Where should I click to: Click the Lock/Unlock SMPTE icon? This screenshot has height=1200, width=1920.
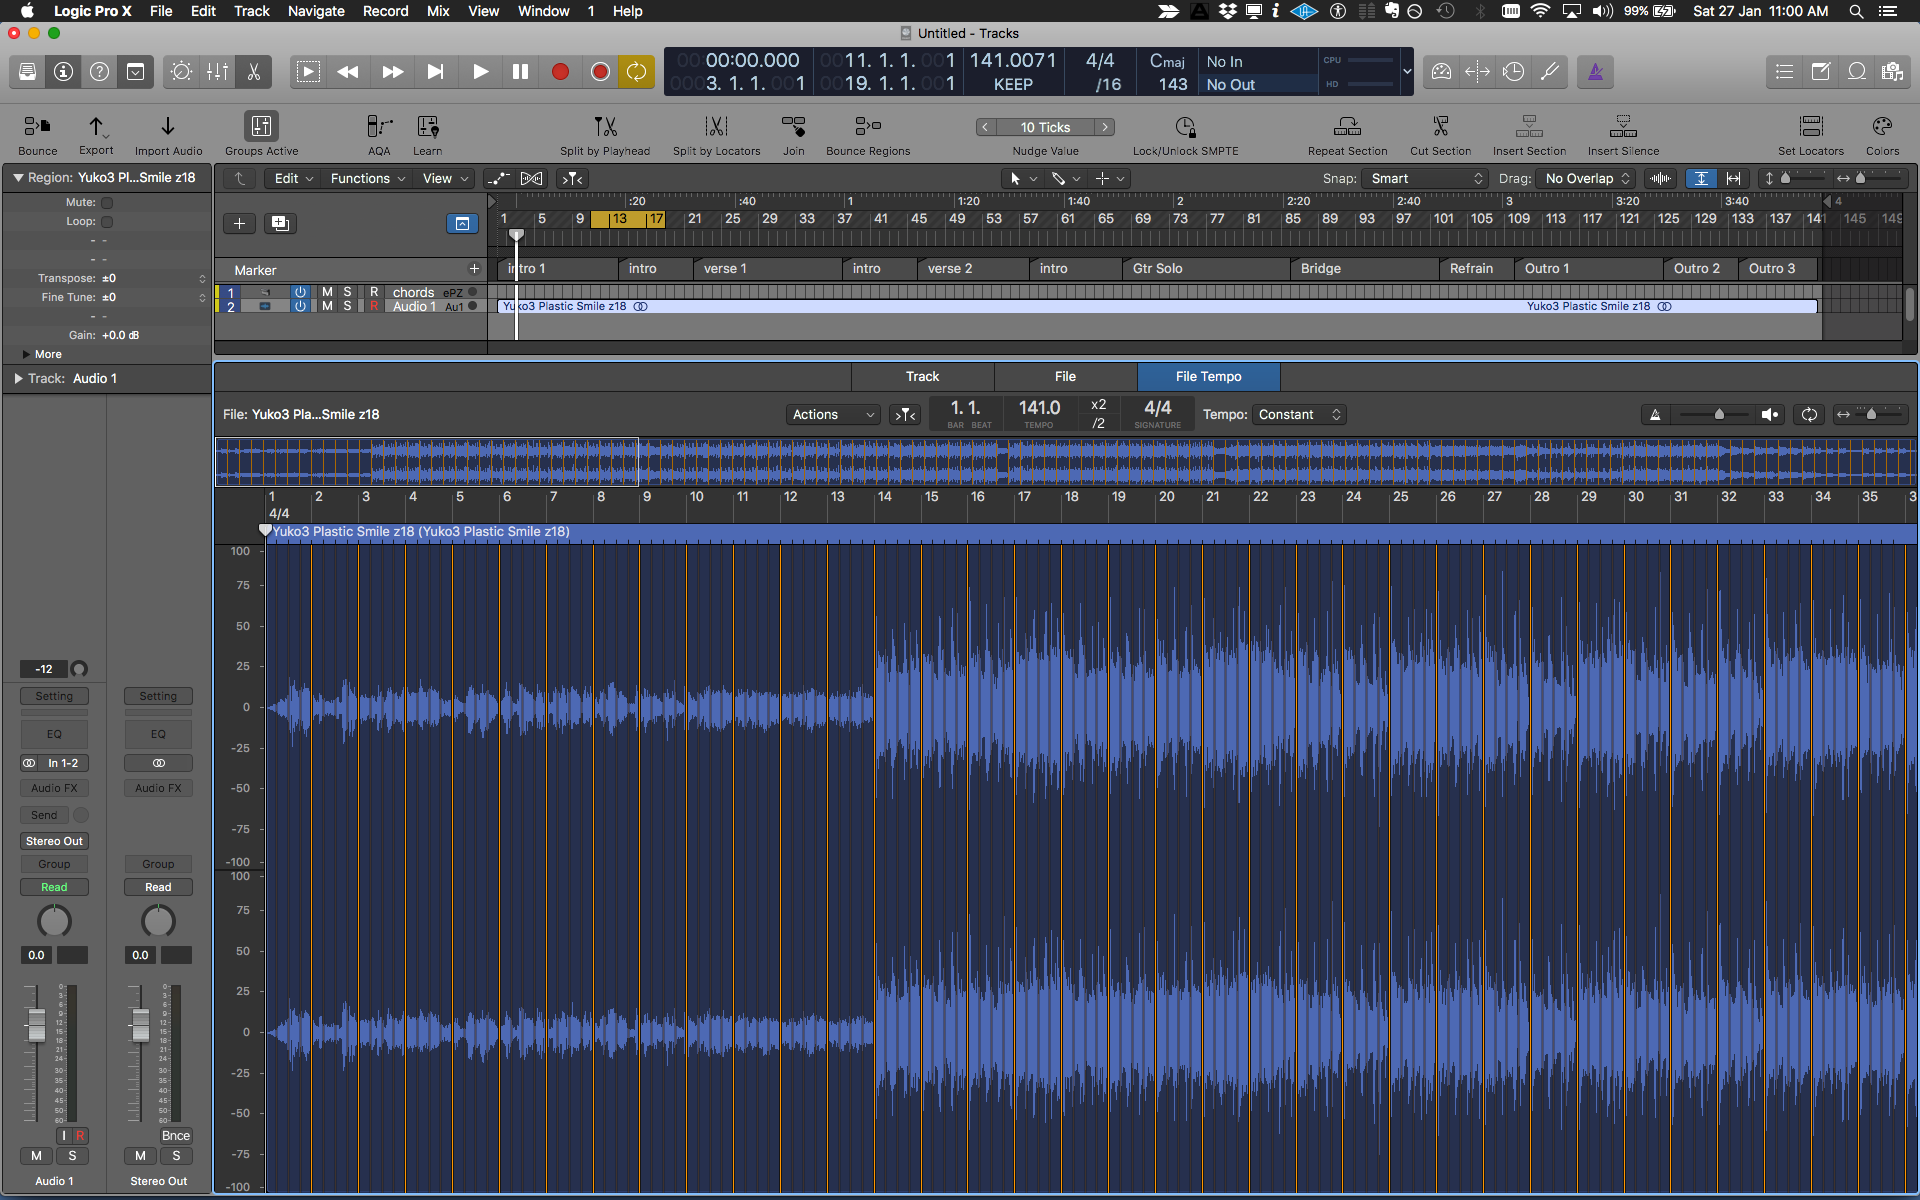click(1185, 127)
